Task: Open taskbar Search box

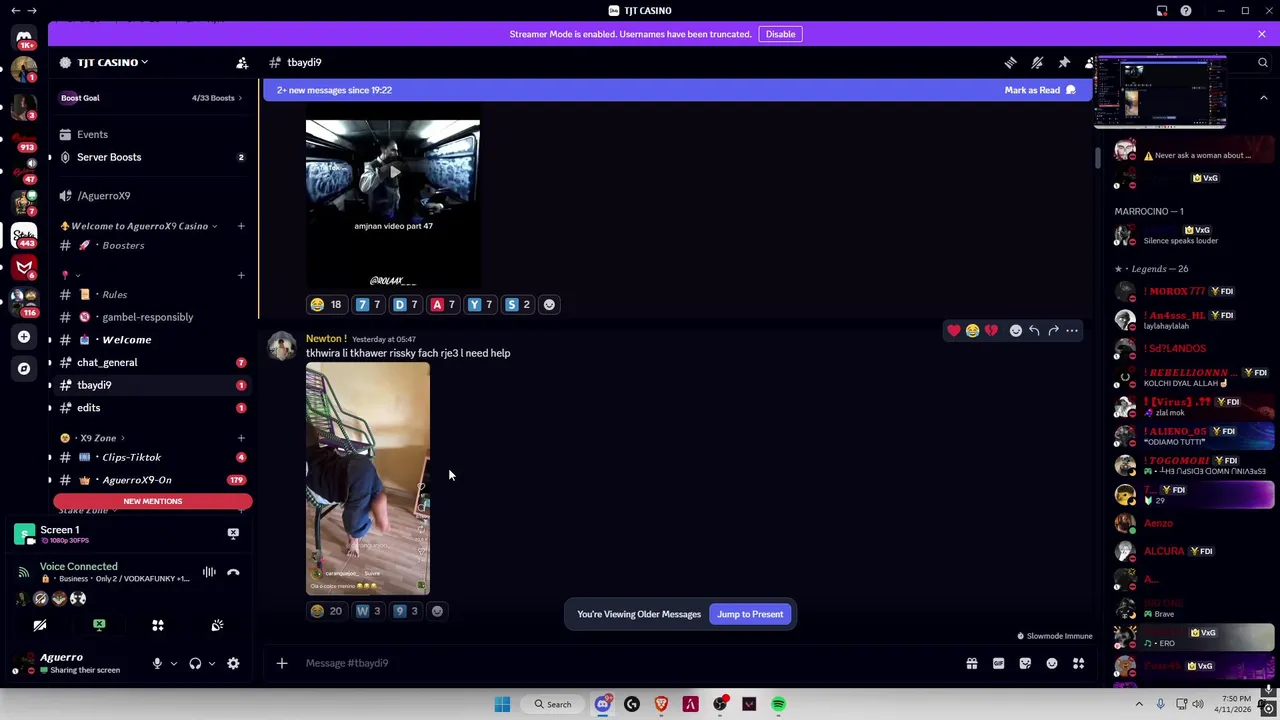Action: coord(553,704)
